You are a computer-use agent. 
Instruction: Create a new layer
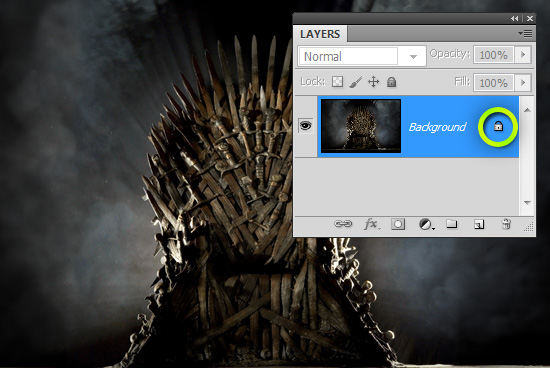coord(479,224)
